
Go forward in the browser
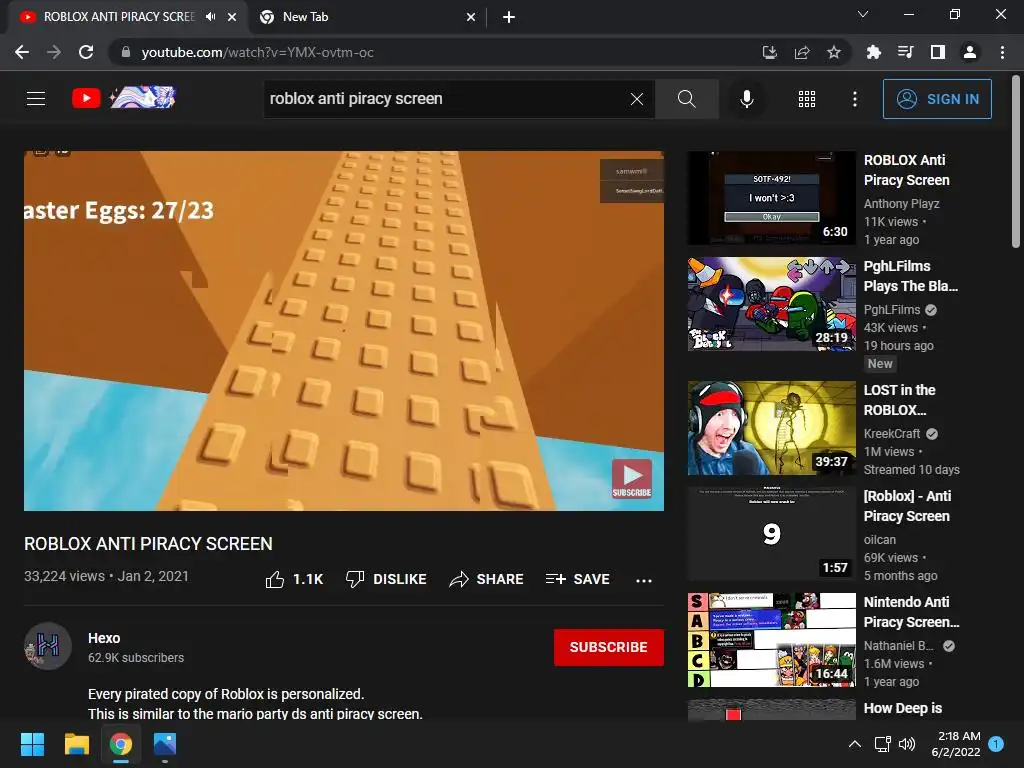[54, 52]
